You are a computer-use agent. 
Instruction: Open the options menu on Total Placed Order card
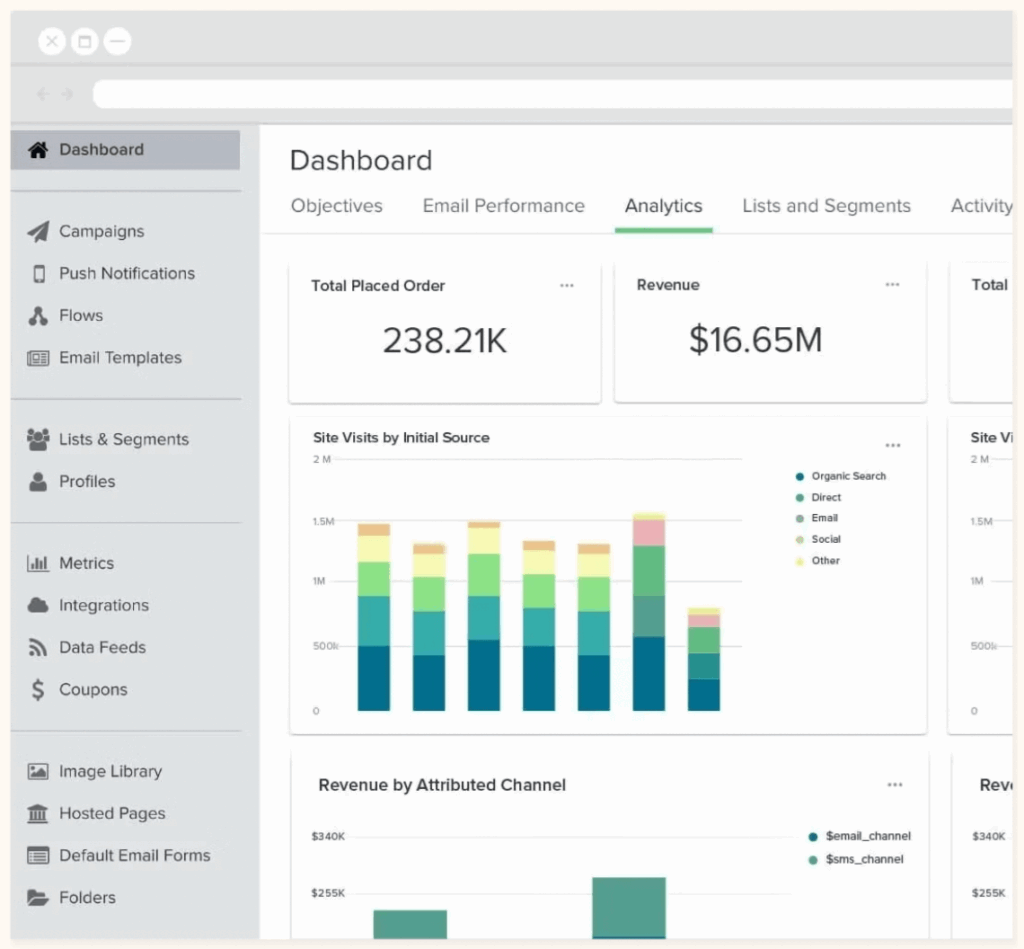click(x=567, y=285)
